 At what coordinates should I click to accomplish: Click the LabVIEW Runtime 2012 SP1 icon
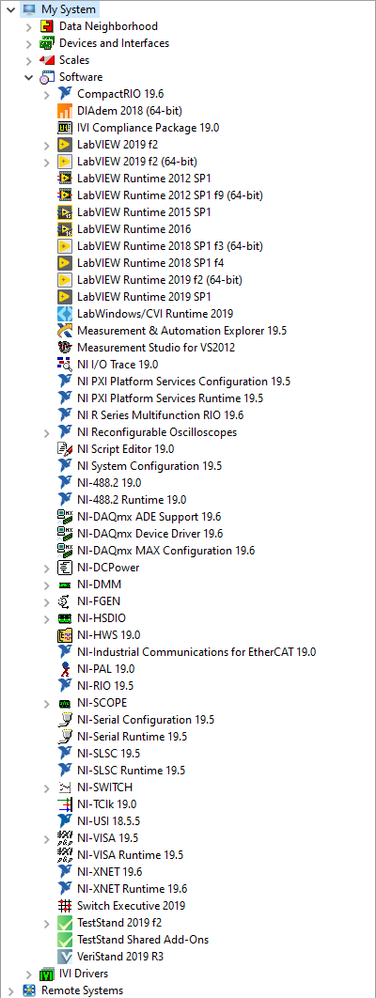click(x=65, y=178)
